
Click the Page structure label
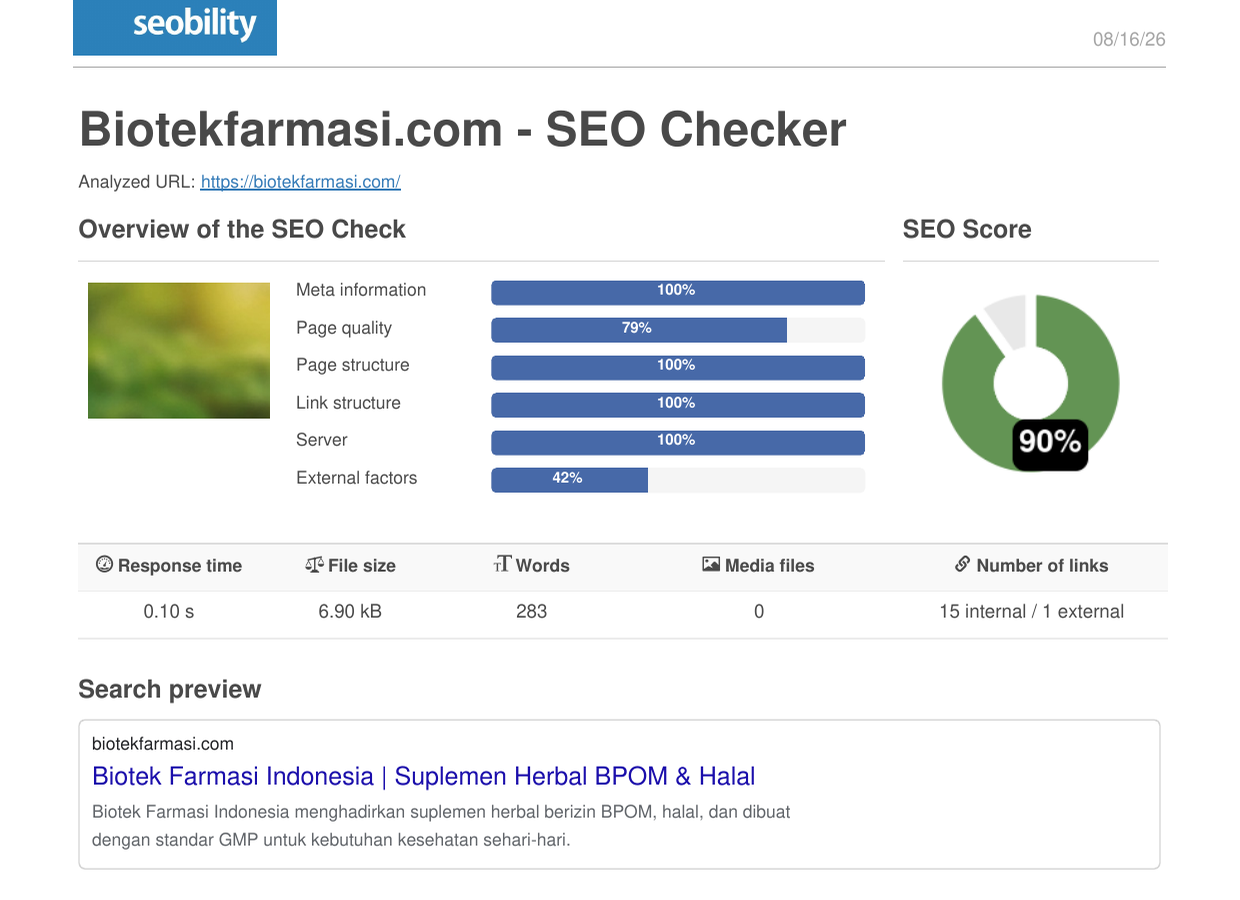click(353, 365)
